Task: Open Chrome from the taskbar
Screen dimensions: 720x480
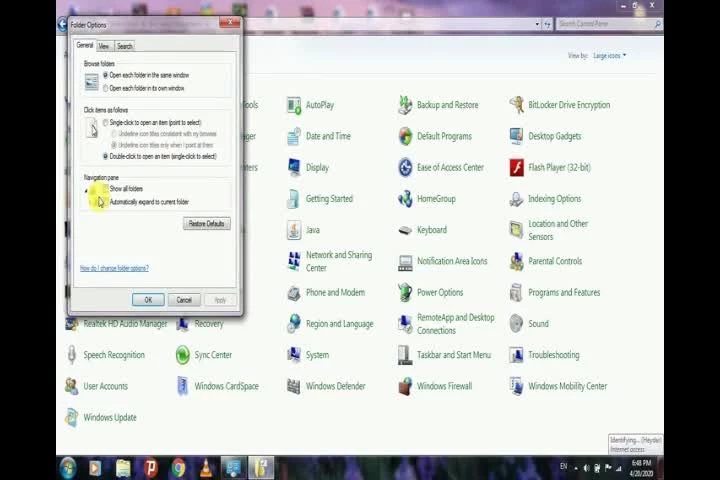Action: coord(178,468)
